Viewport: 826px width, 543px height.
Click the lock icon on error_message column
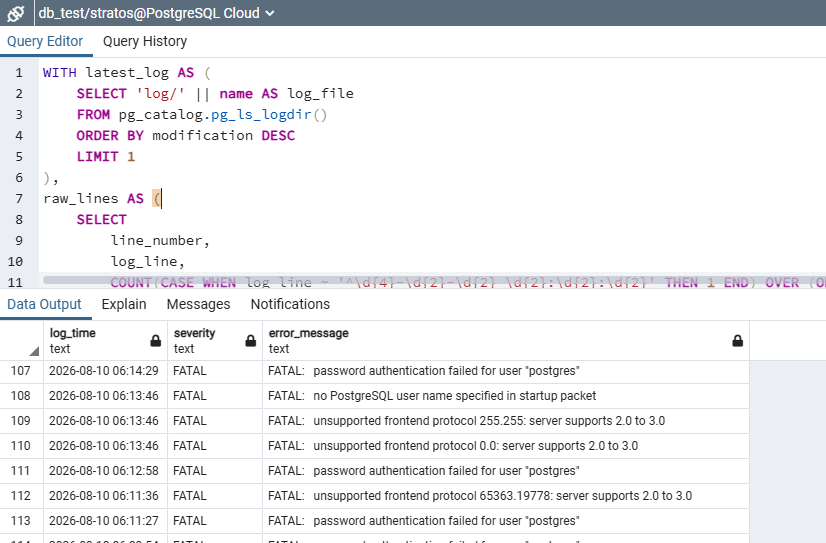[x=738, y=341]
